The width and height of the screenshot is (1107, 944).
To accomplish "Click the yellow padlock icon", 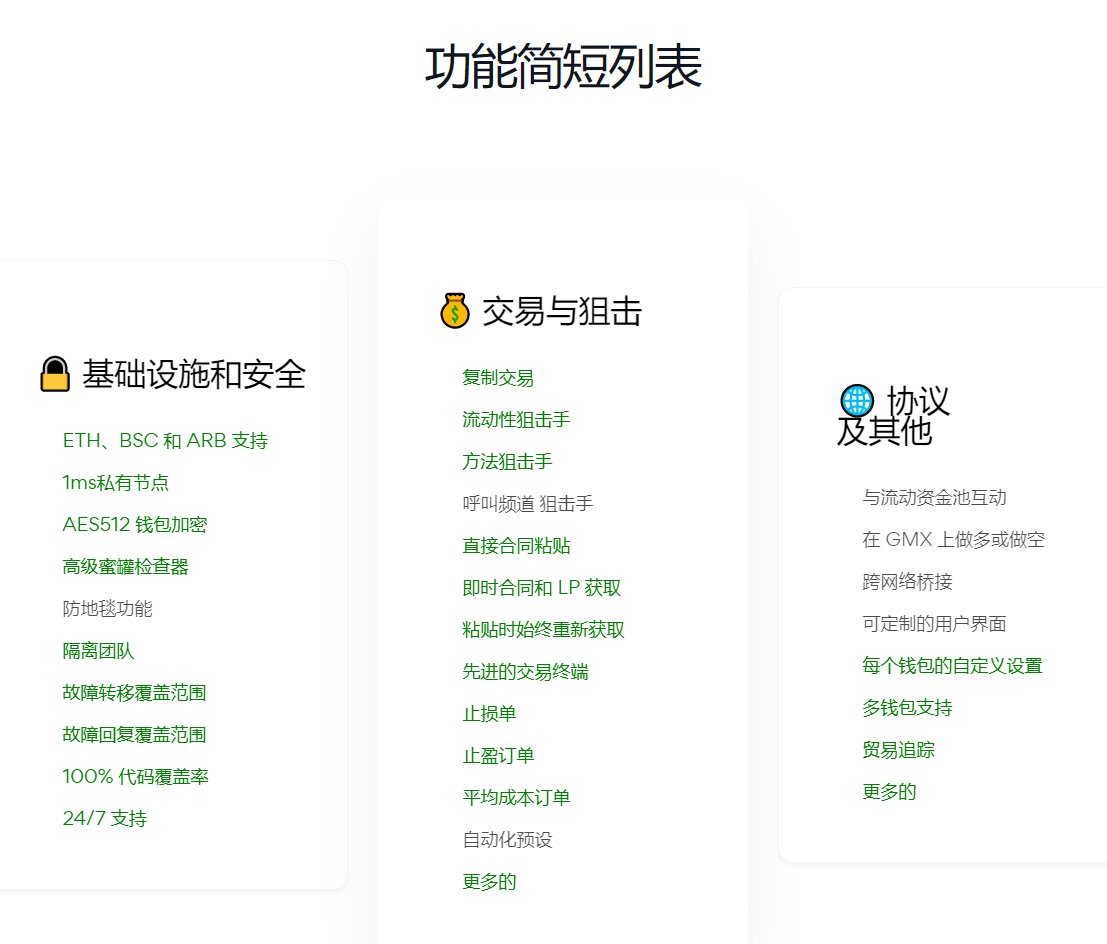I will [55, 374].
